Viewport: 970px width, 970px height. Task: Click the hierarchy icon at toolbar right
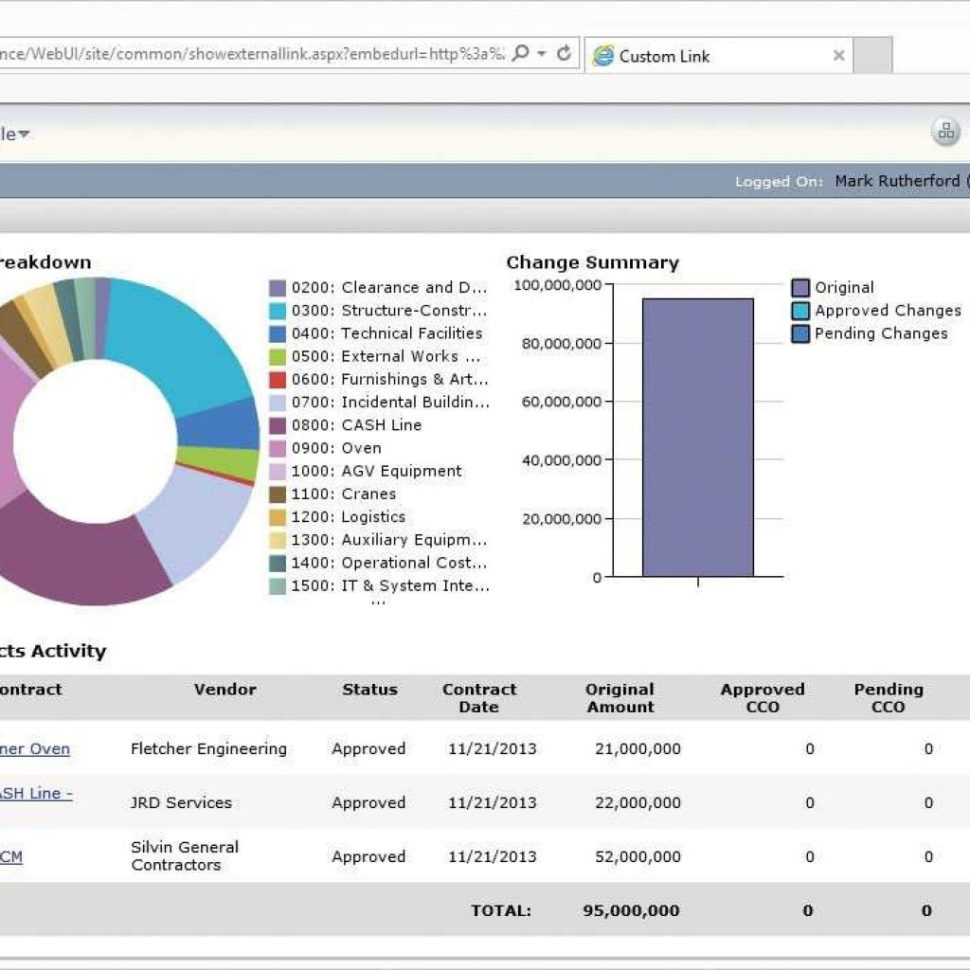click(945, 132)
